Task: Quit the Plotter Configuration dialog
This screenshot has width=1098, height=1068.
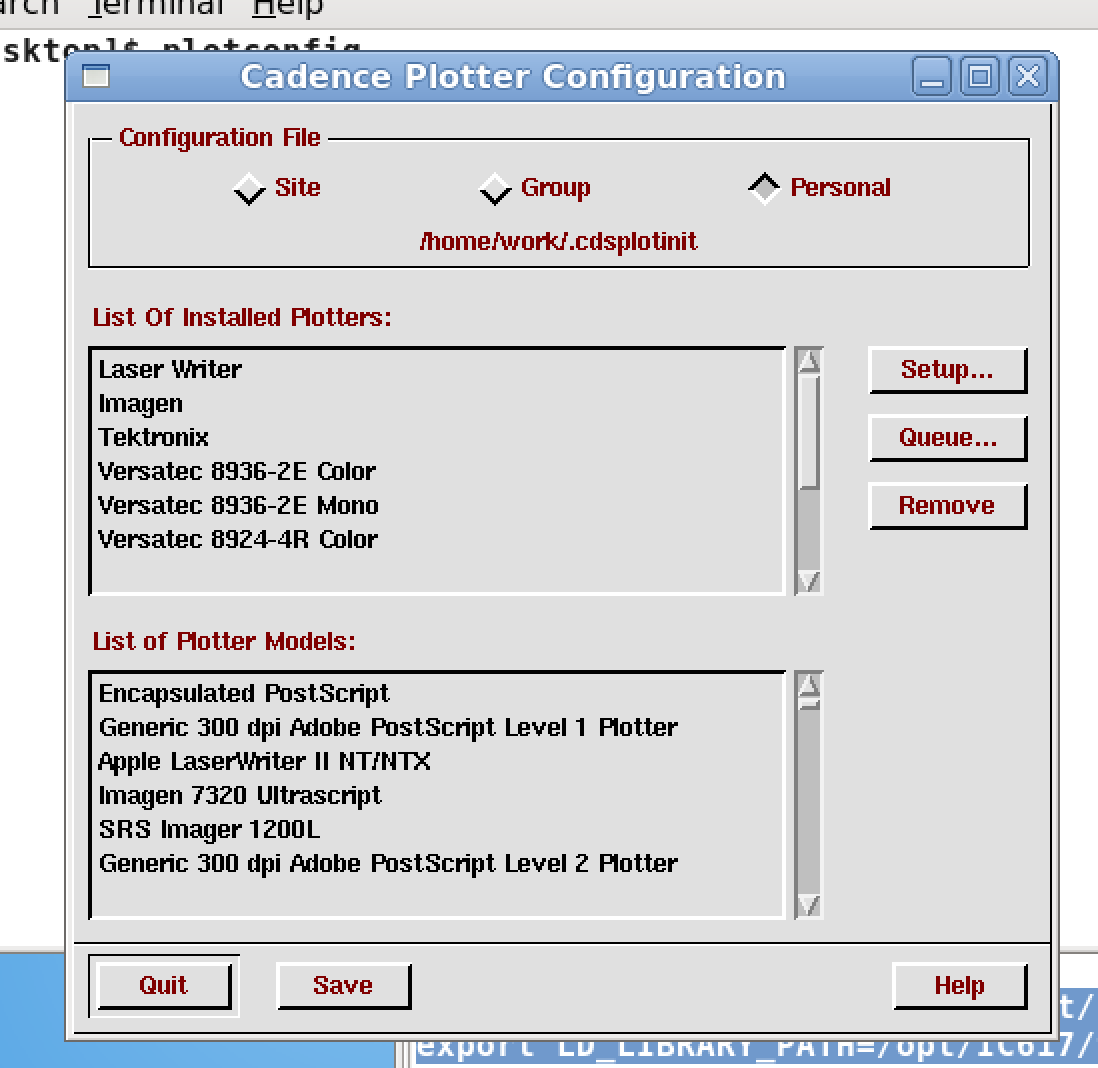Action: (x=164, y=985)
